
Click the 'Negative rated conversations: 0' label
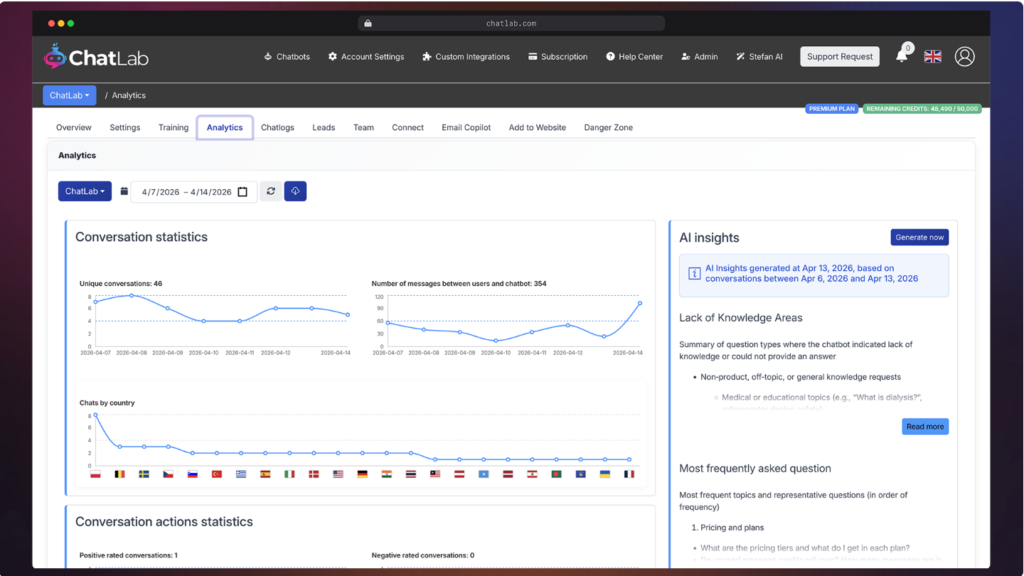click(423, 555)
